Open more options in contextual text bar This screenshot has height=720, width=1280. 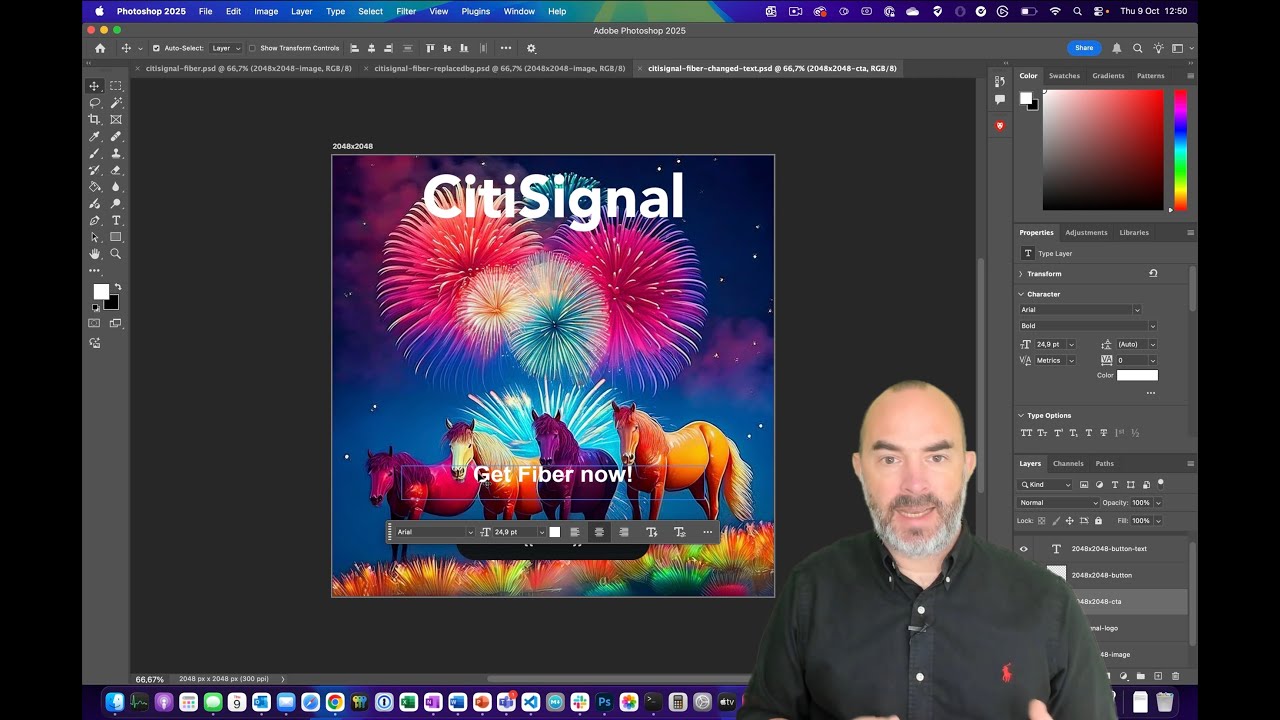[x=708, y=532]
